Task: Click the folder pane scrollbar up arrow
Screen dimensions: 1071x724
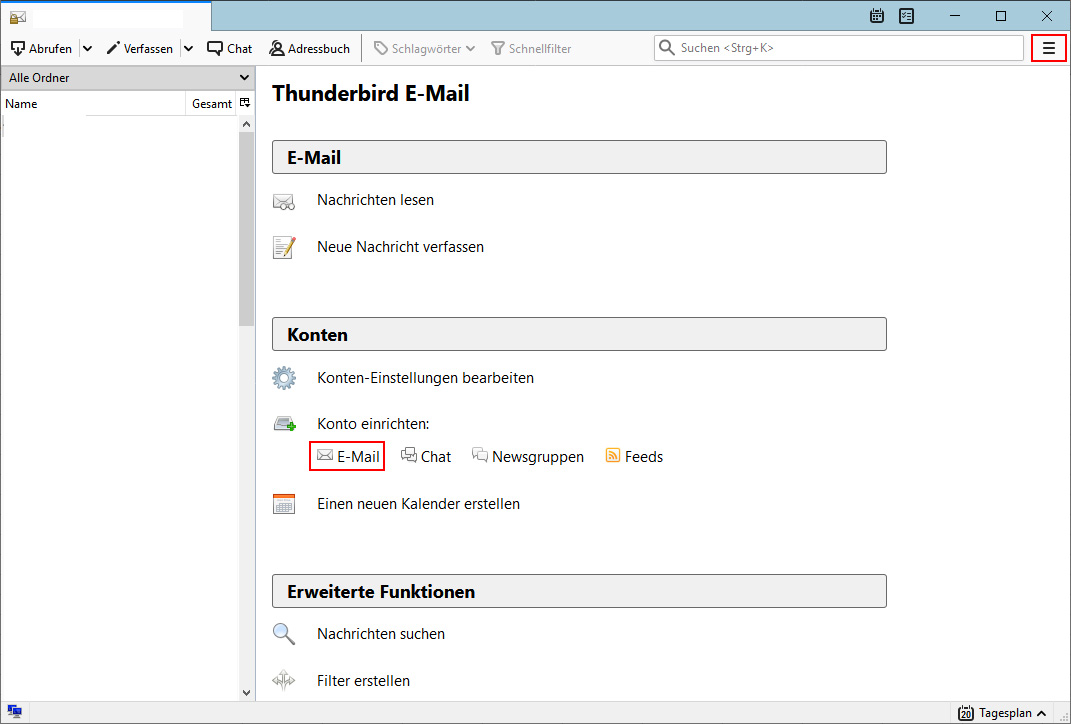Action: point(247,124)
